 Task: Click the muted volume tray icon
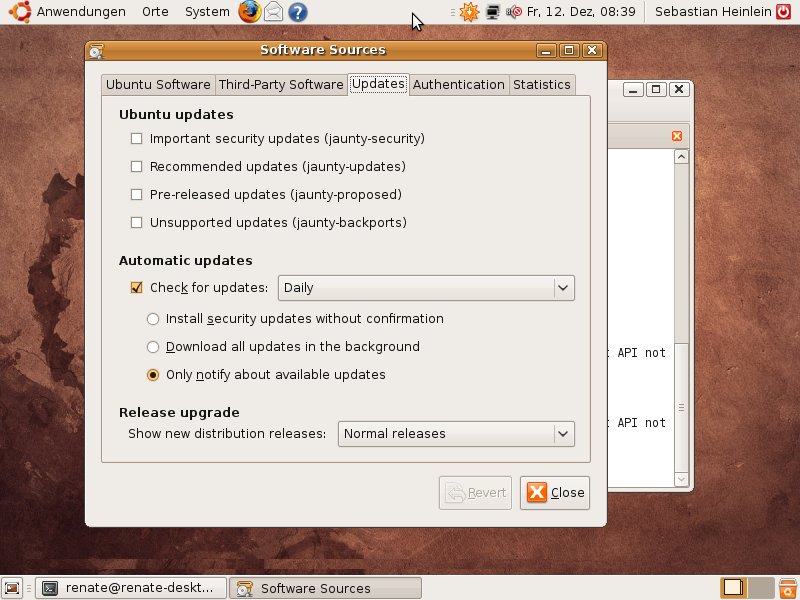click(x=514, y=12)
